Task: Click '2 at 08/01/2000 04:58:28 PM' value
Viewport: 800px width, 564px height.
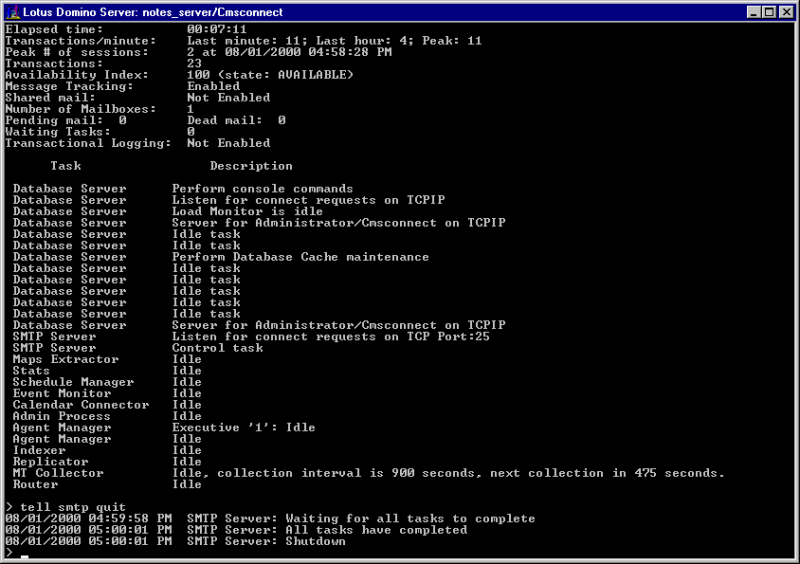Action: (x=289, y=52)
